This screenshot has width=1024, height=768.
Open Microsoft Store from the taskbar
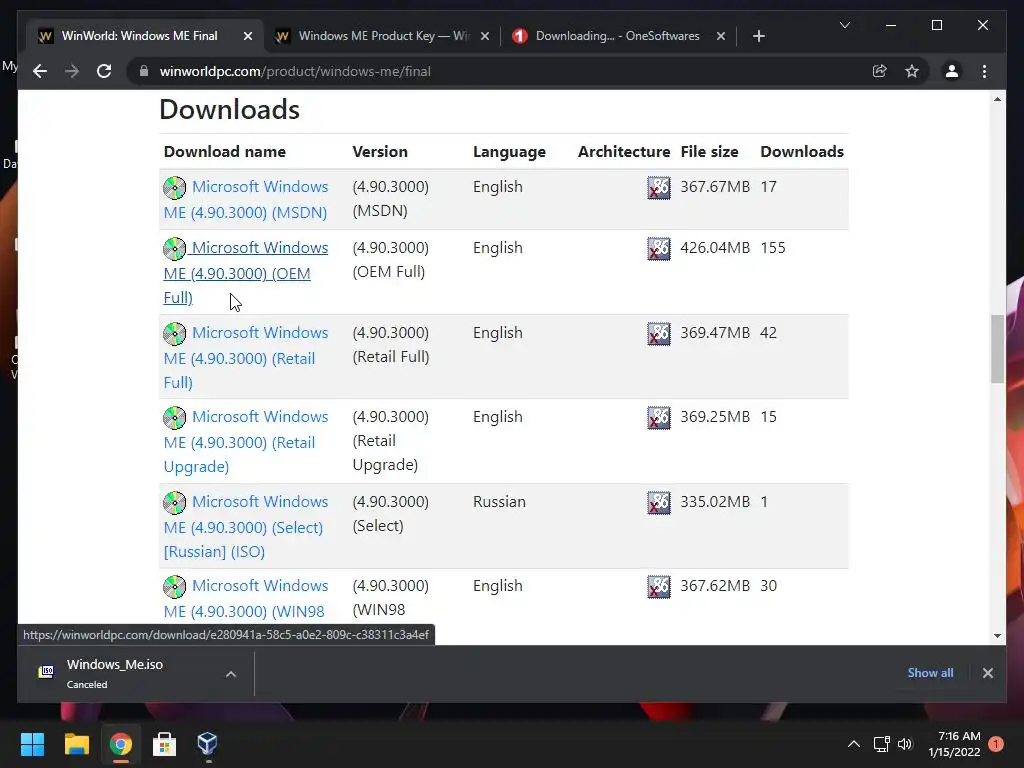coord(164,744)
